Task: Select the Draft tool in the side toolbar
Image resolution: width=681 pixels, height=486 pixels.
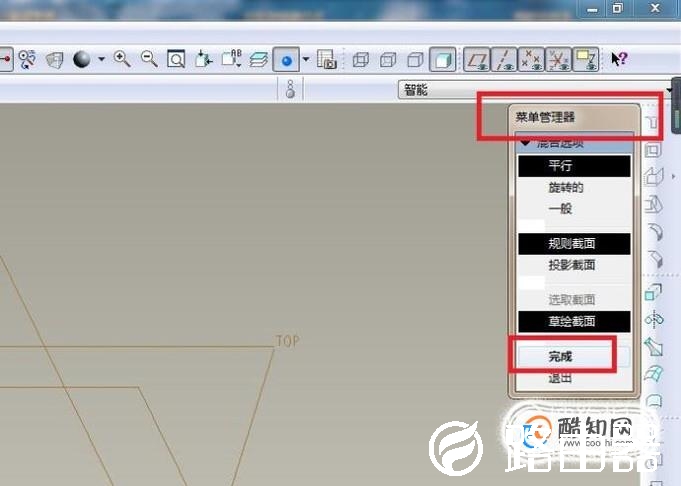Action: (x=654, y=205)
